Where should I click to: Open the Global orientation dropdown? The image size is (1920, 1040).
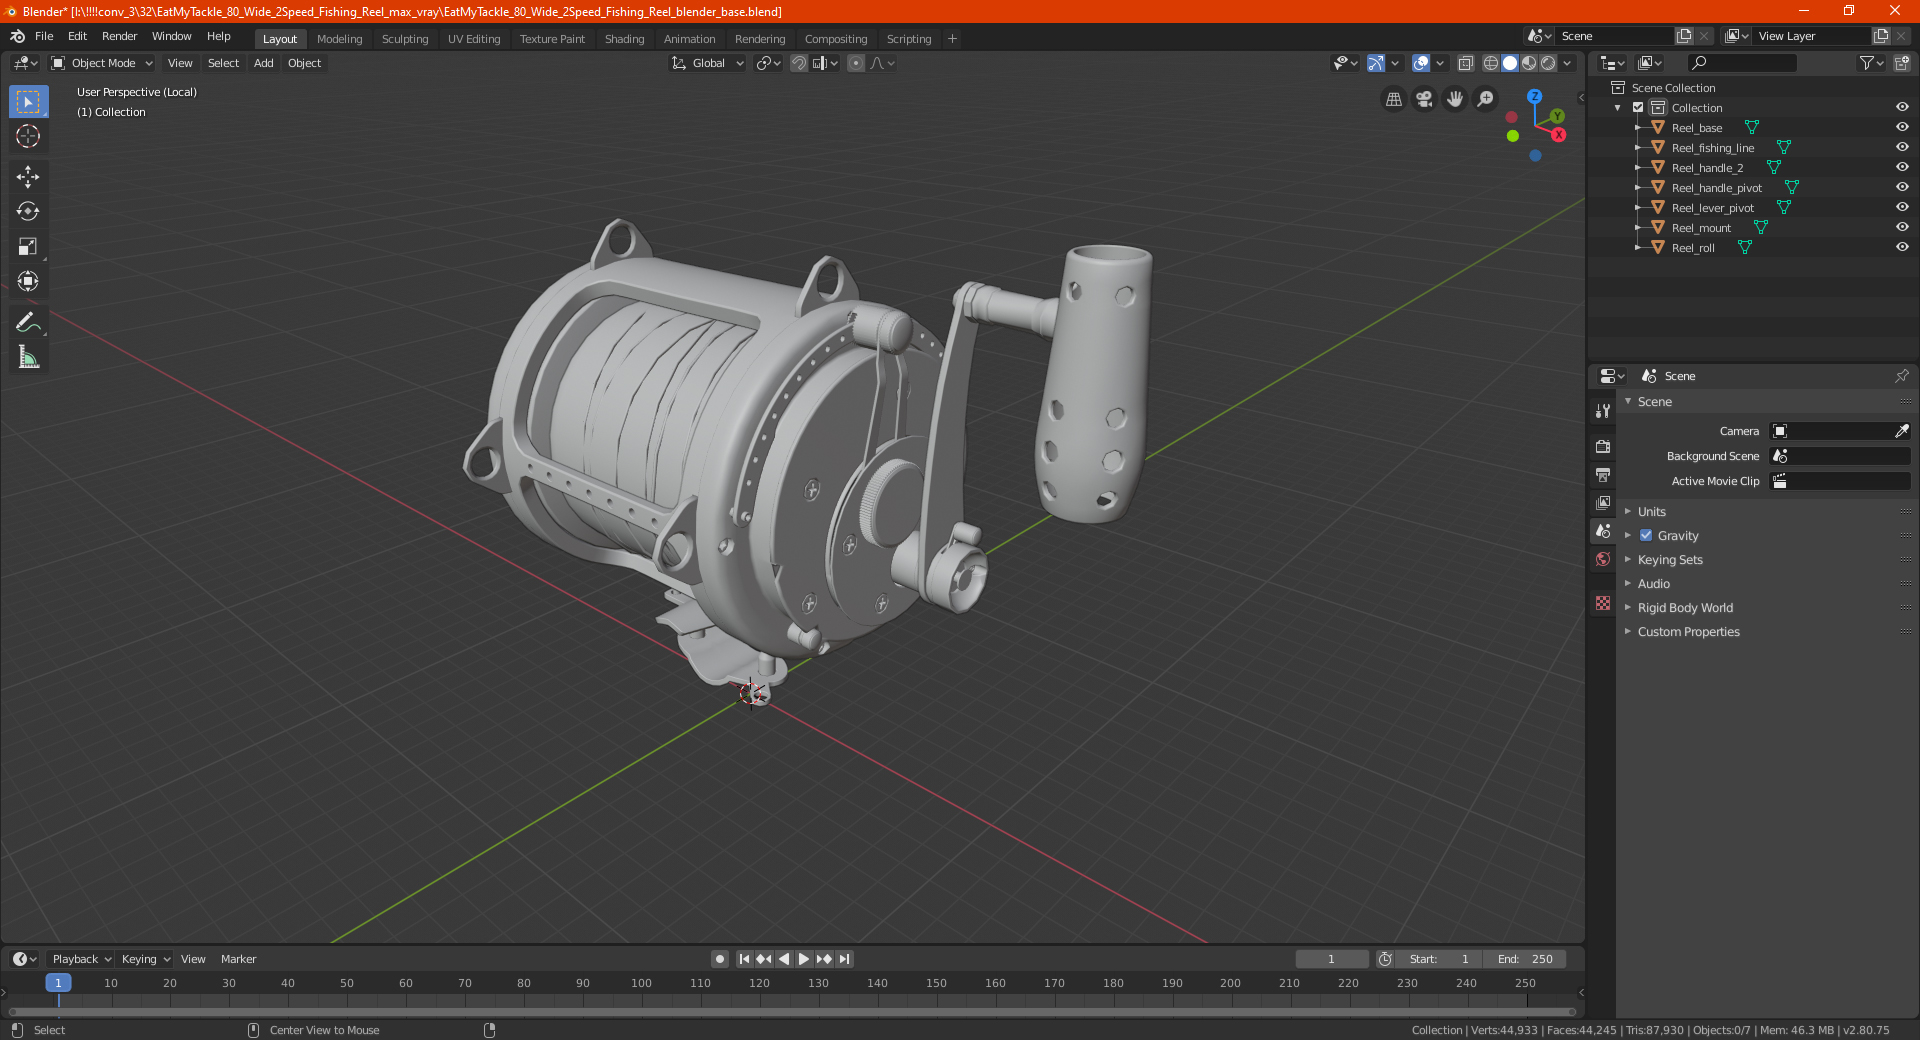point(708,63)
